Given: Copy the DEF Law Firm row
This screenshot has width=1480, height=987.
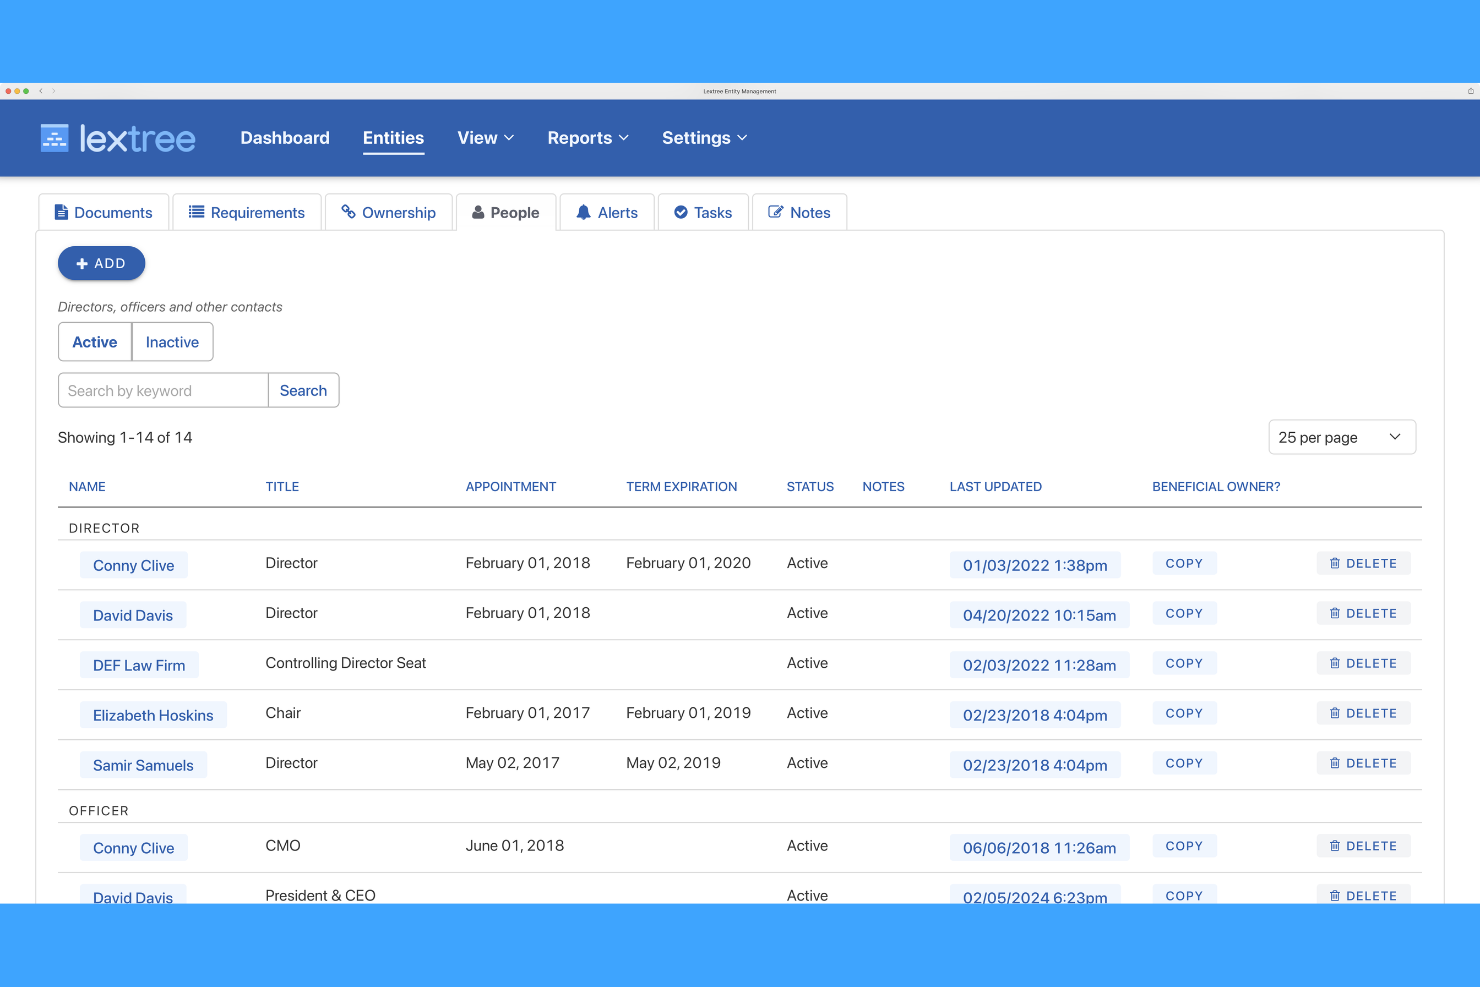Looking at the screenshot, I should [1184, 663].
